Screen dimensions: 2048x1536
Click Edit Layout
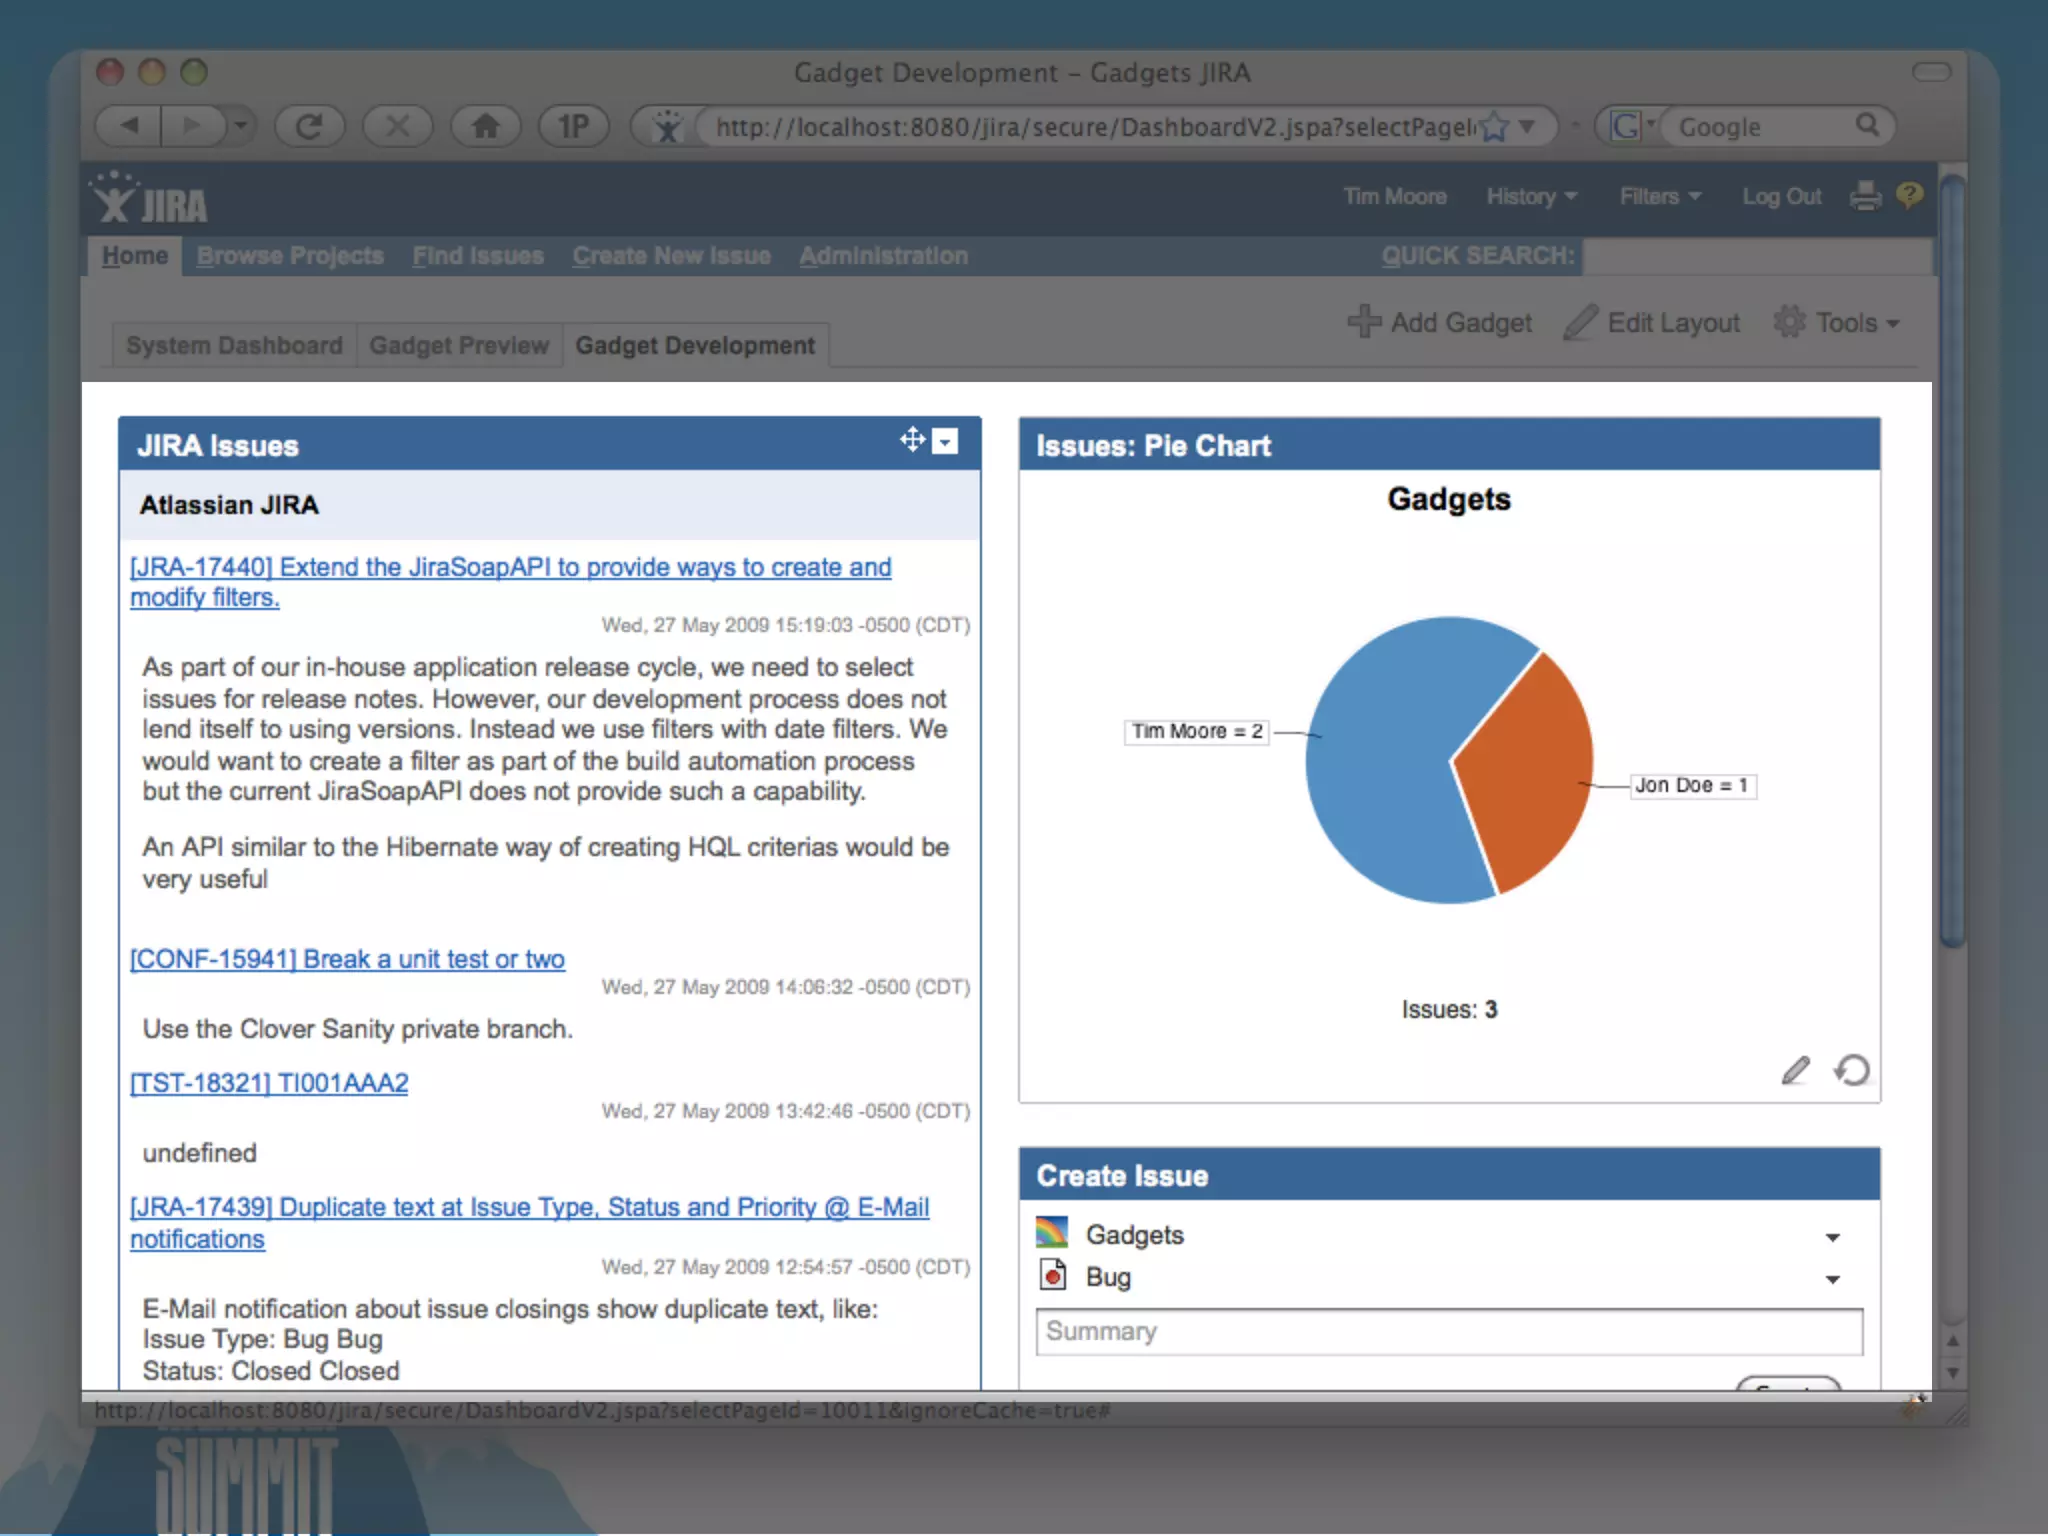tap(1651, 322)
